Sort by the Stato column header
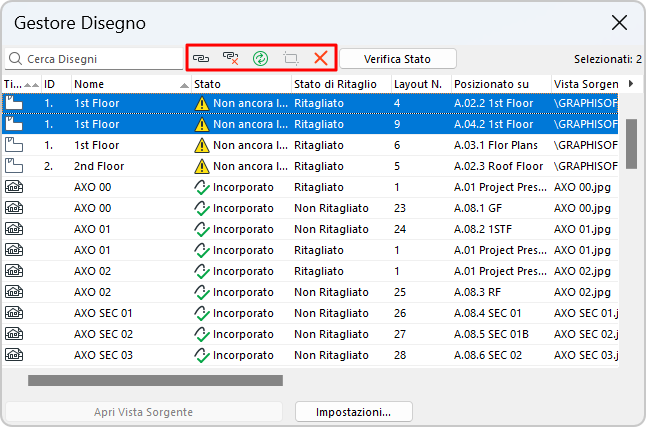The height and width of the screenshot is (427, 646). click(x=238, y=84)
